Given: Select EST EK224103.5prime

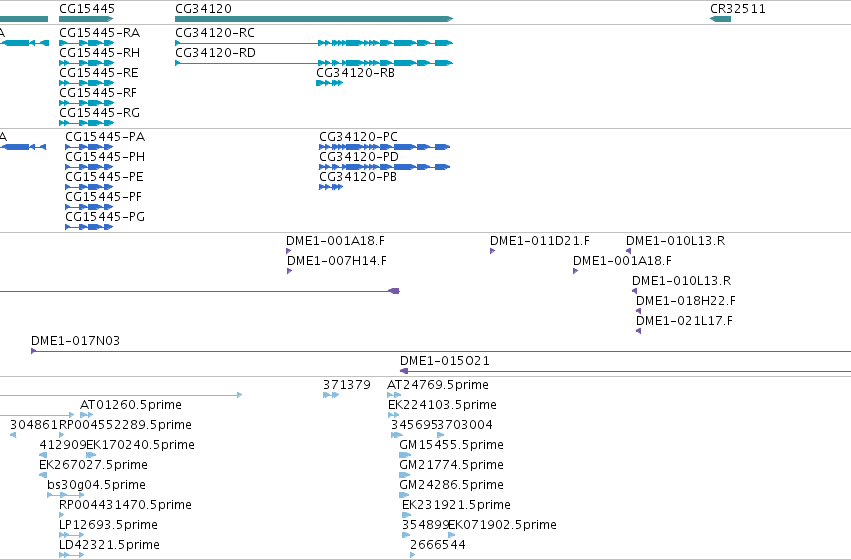Looking at the screenshot, I should point(393,416).
